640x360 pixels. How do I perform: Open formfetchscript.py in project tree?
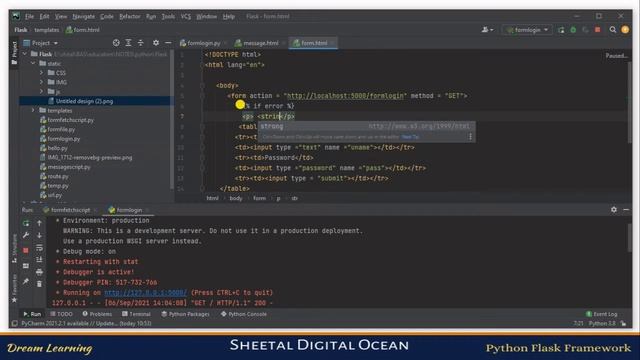pyautogui.click(x=70, y=120)
